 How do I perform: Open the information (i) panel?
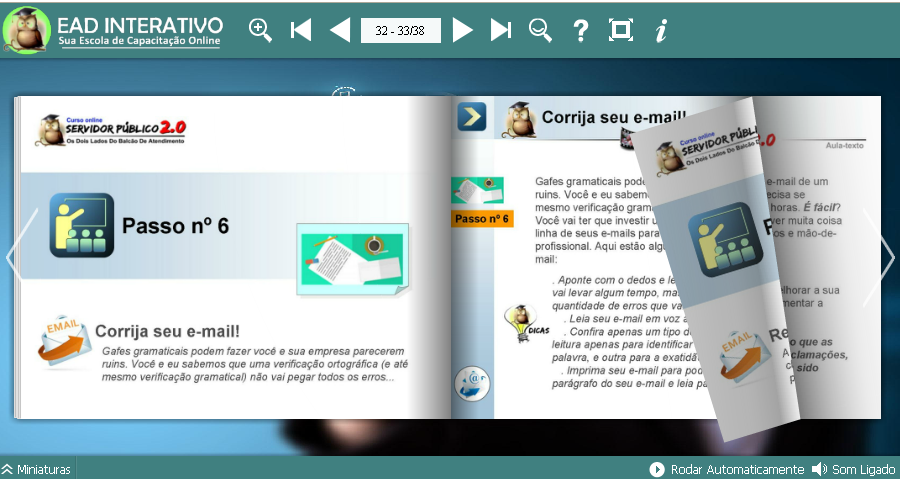tap(661, 30)
